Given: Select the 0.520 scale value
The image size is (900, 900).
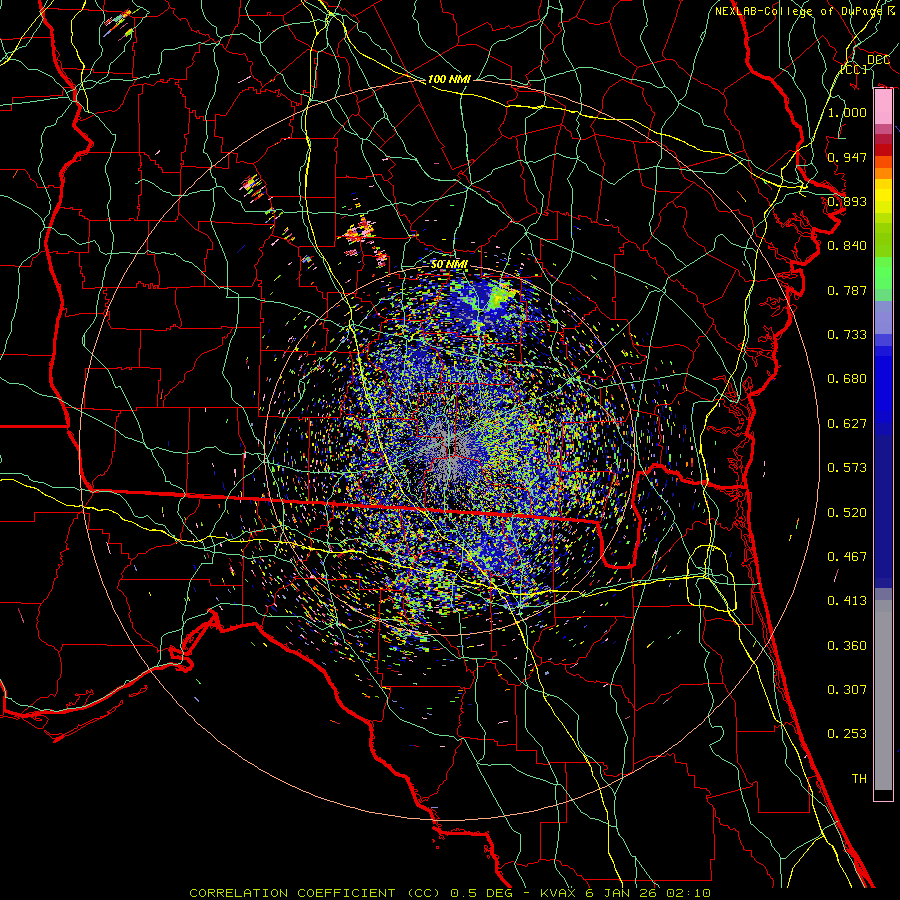Looking at the screenshot, I should (847, 513).
